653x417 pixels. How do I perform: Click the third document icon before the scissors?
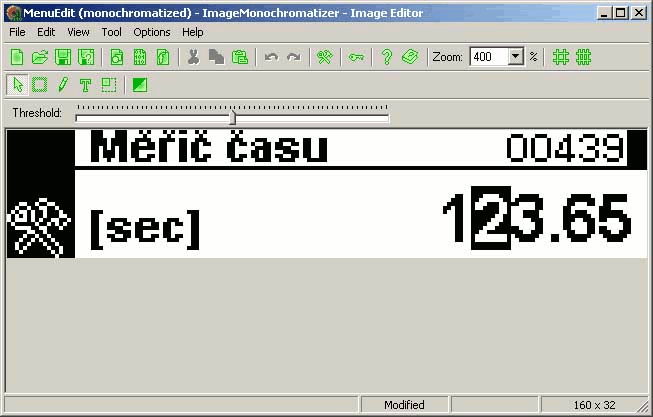tap(163, 57)
